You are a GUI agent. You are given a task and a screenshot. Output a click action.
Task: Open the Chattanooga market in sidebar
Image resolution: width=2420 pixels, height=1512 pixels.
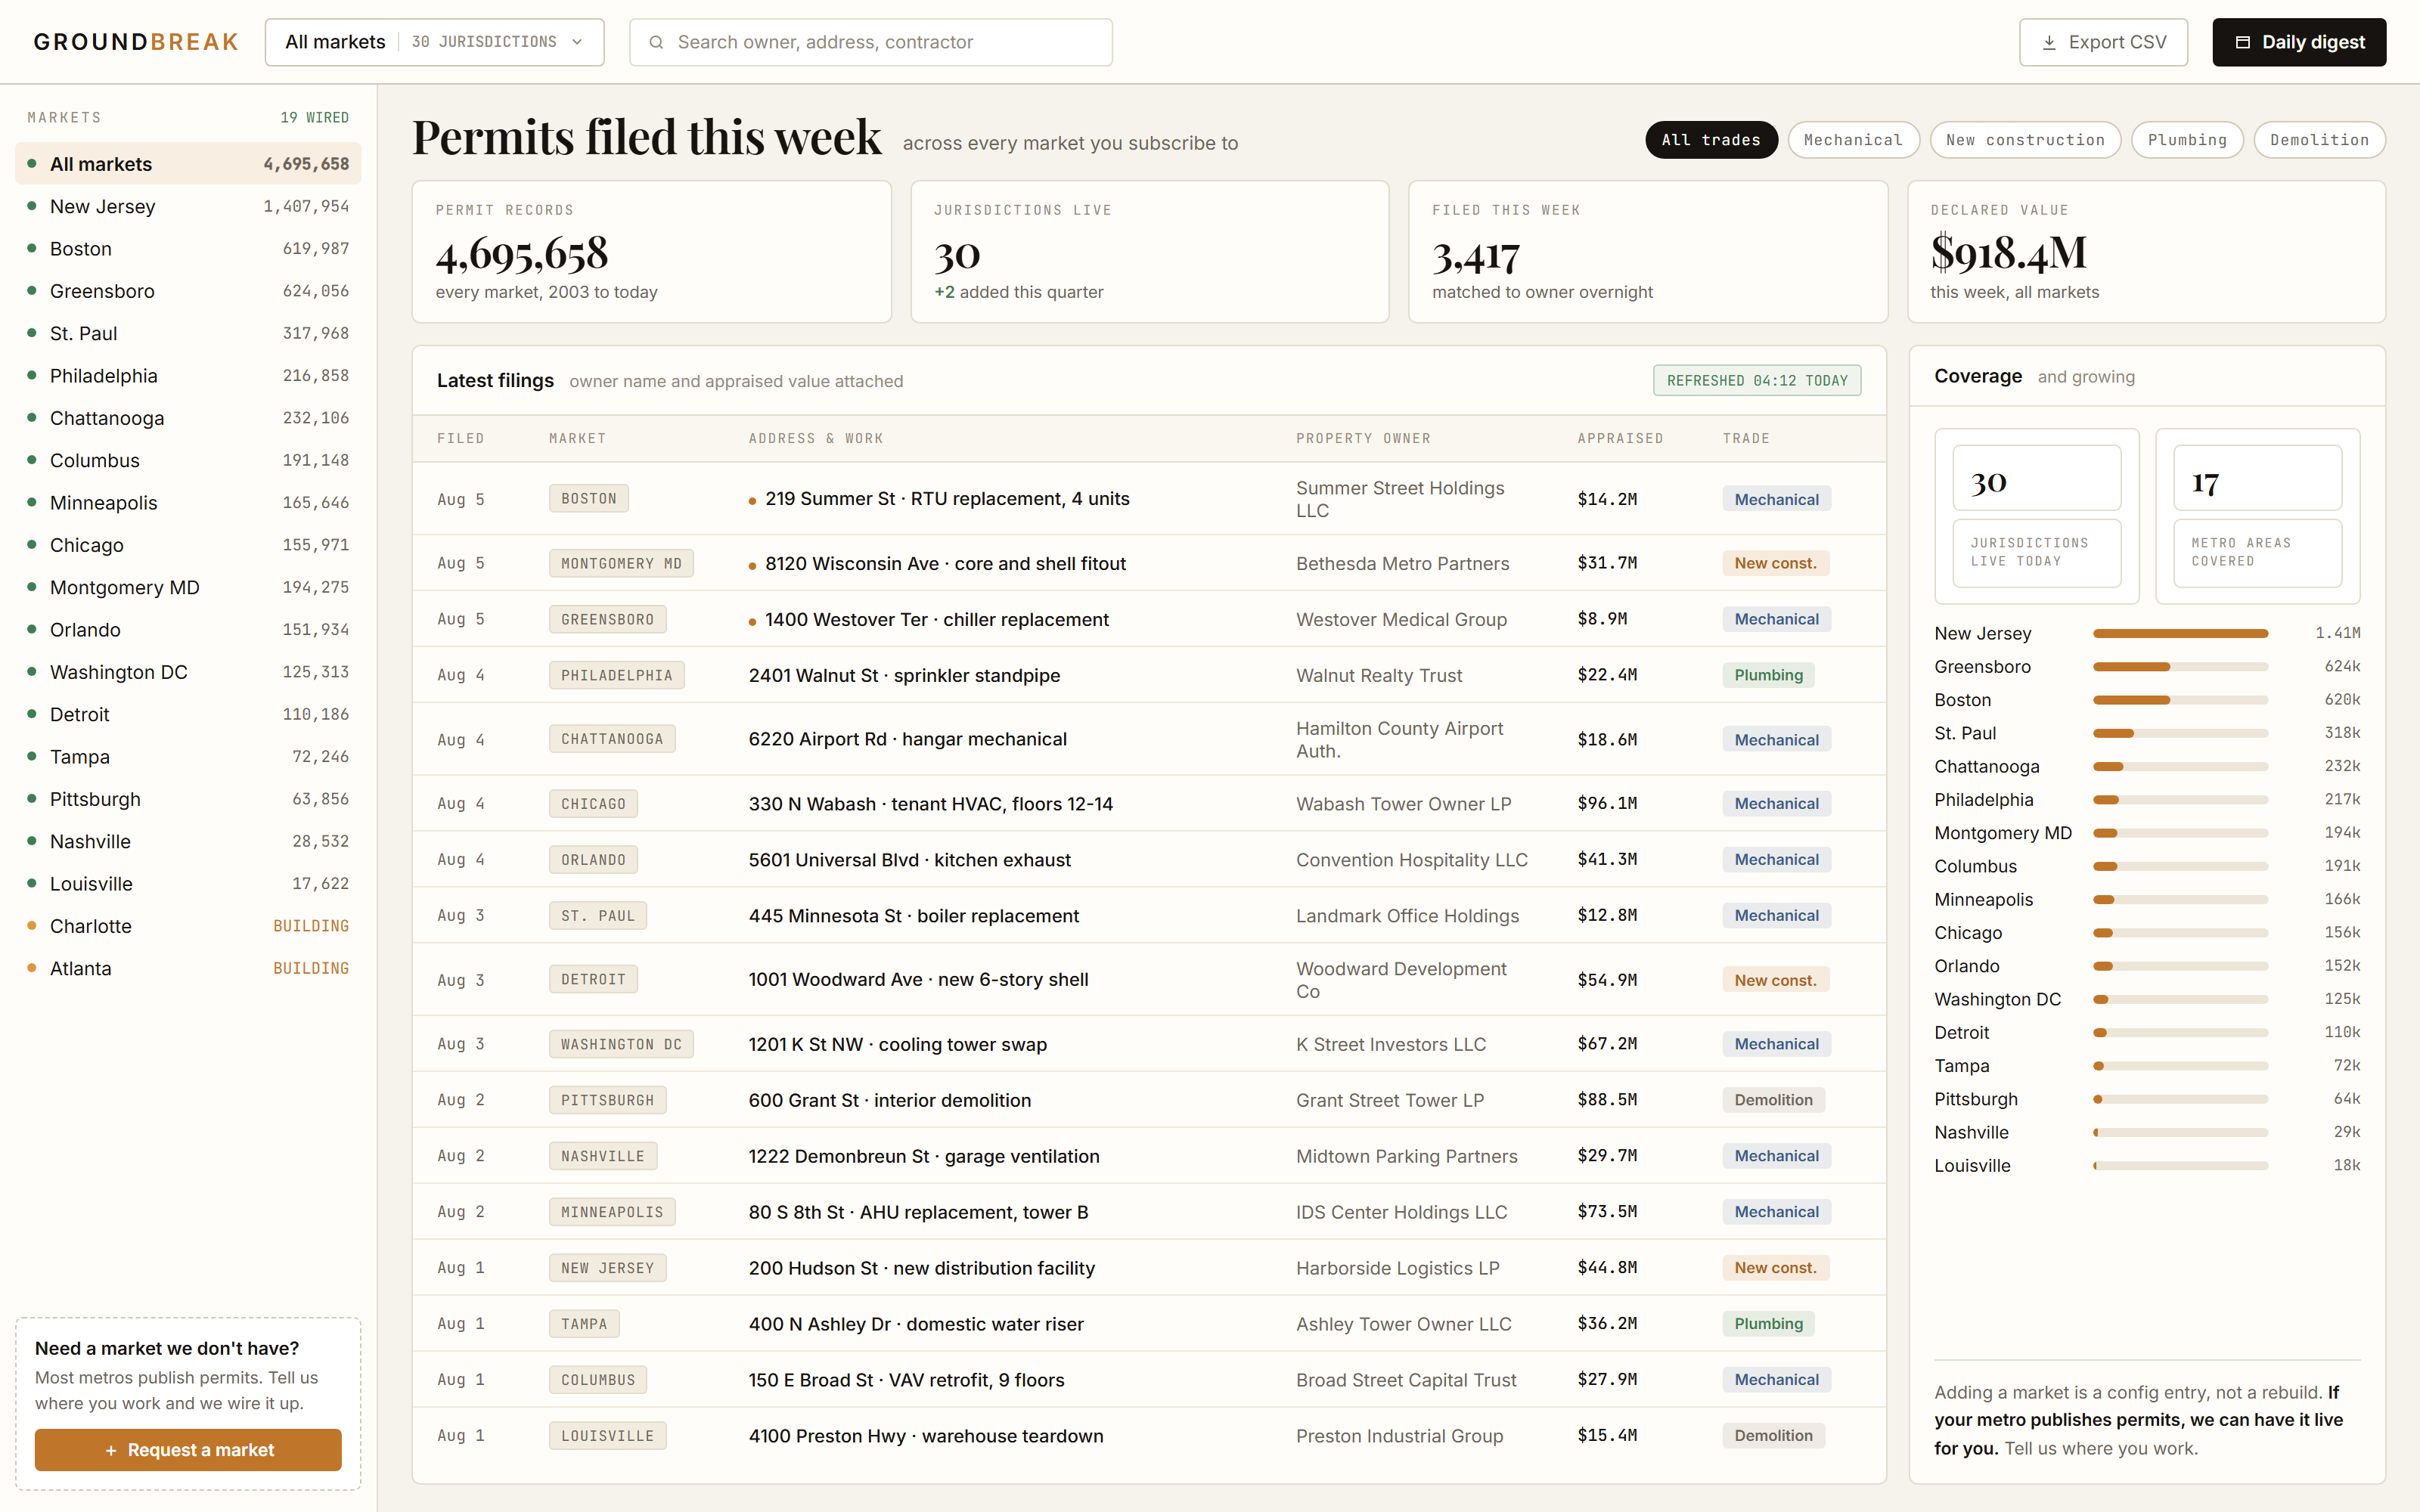point(188,418)
